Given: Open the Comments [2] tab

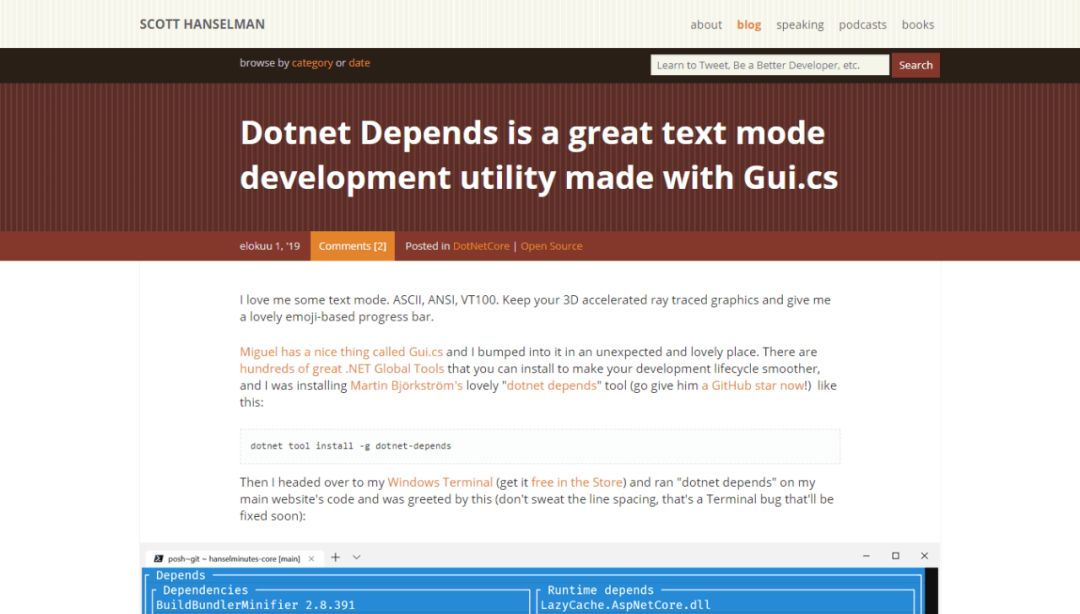Looking at the screenshot, I should tap(352, 246).
